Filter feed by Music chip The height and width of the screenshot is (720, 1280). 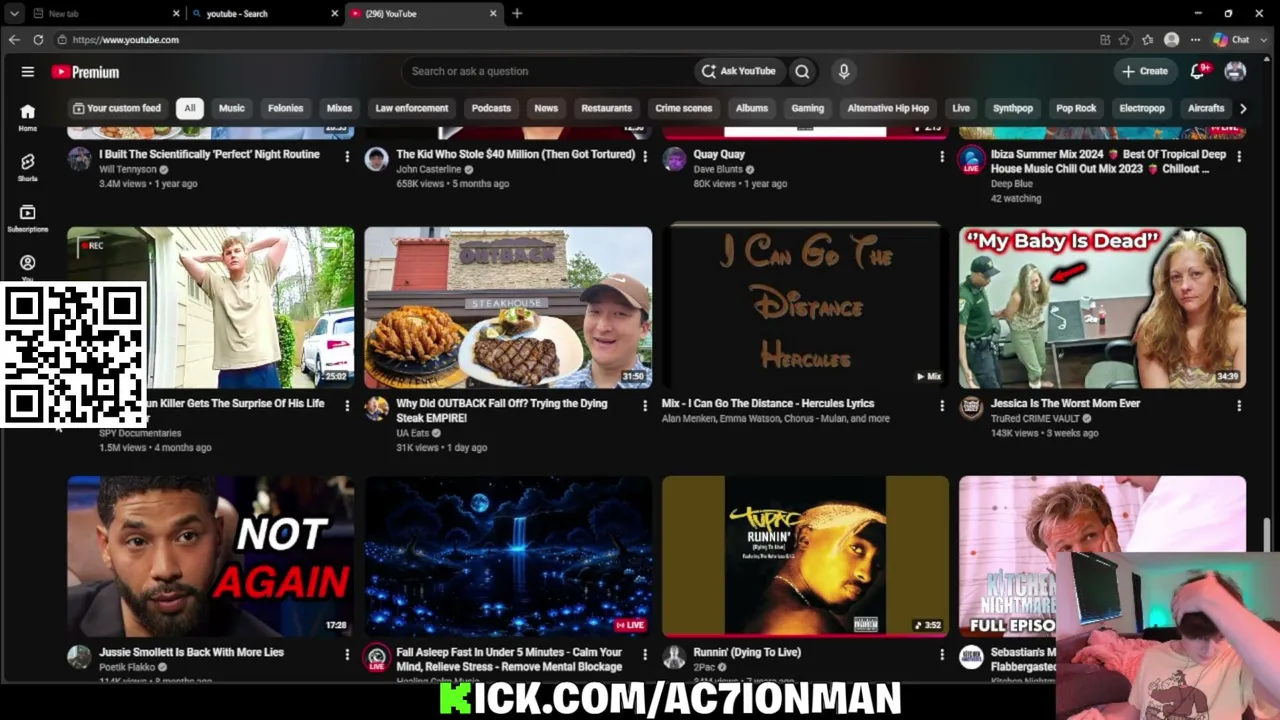coord(231,108)
